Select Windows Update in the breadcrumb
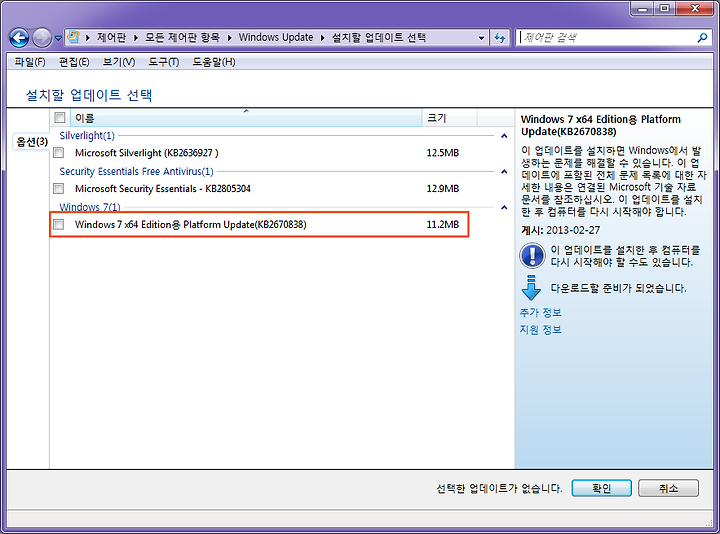 point(276,37)
